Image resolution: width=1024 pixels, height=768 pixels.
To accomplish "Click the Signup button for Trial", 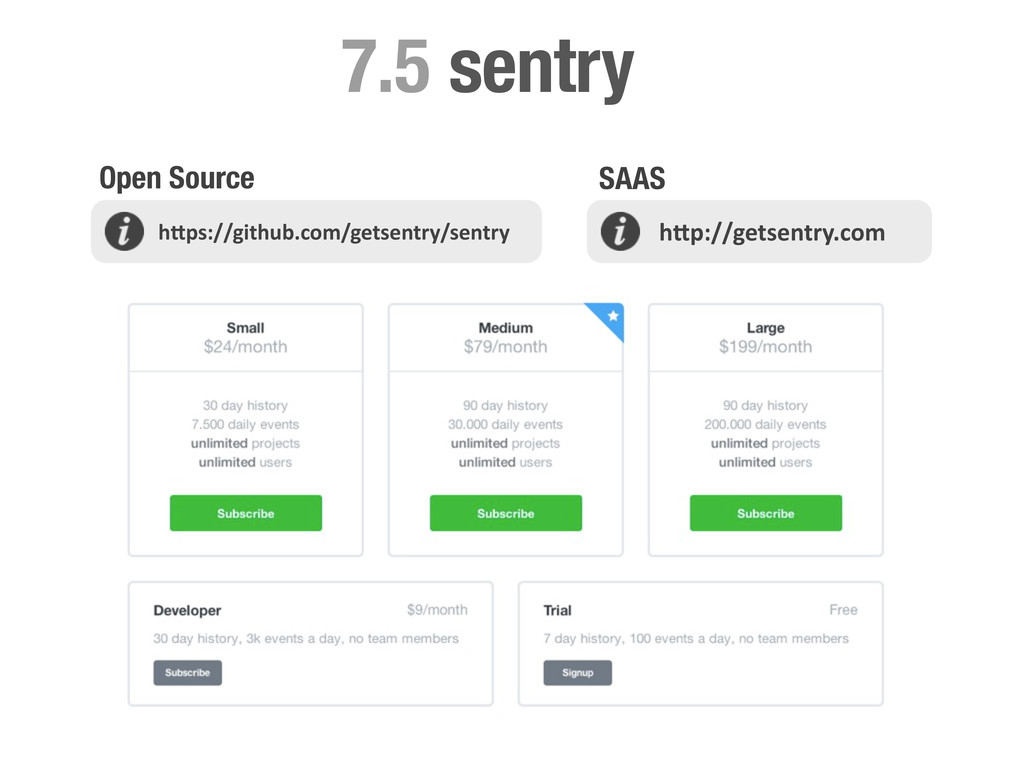I will point(577,673).
